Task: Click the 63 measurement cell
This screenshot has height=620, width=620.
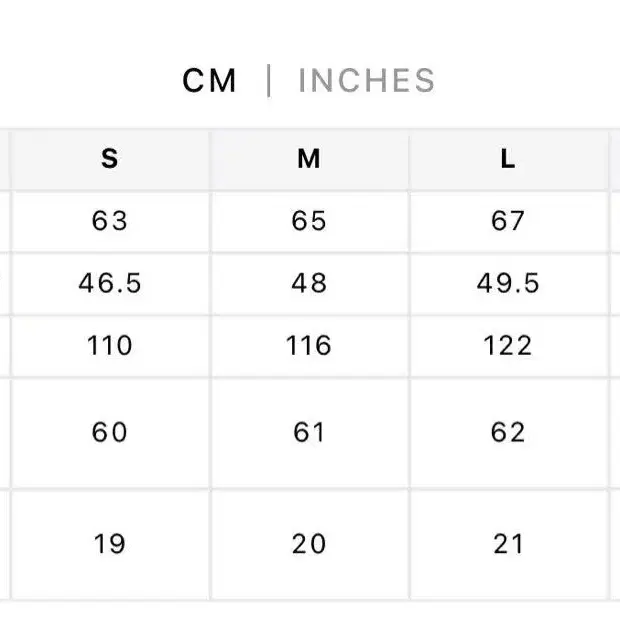Action: [x=110, y=221]
